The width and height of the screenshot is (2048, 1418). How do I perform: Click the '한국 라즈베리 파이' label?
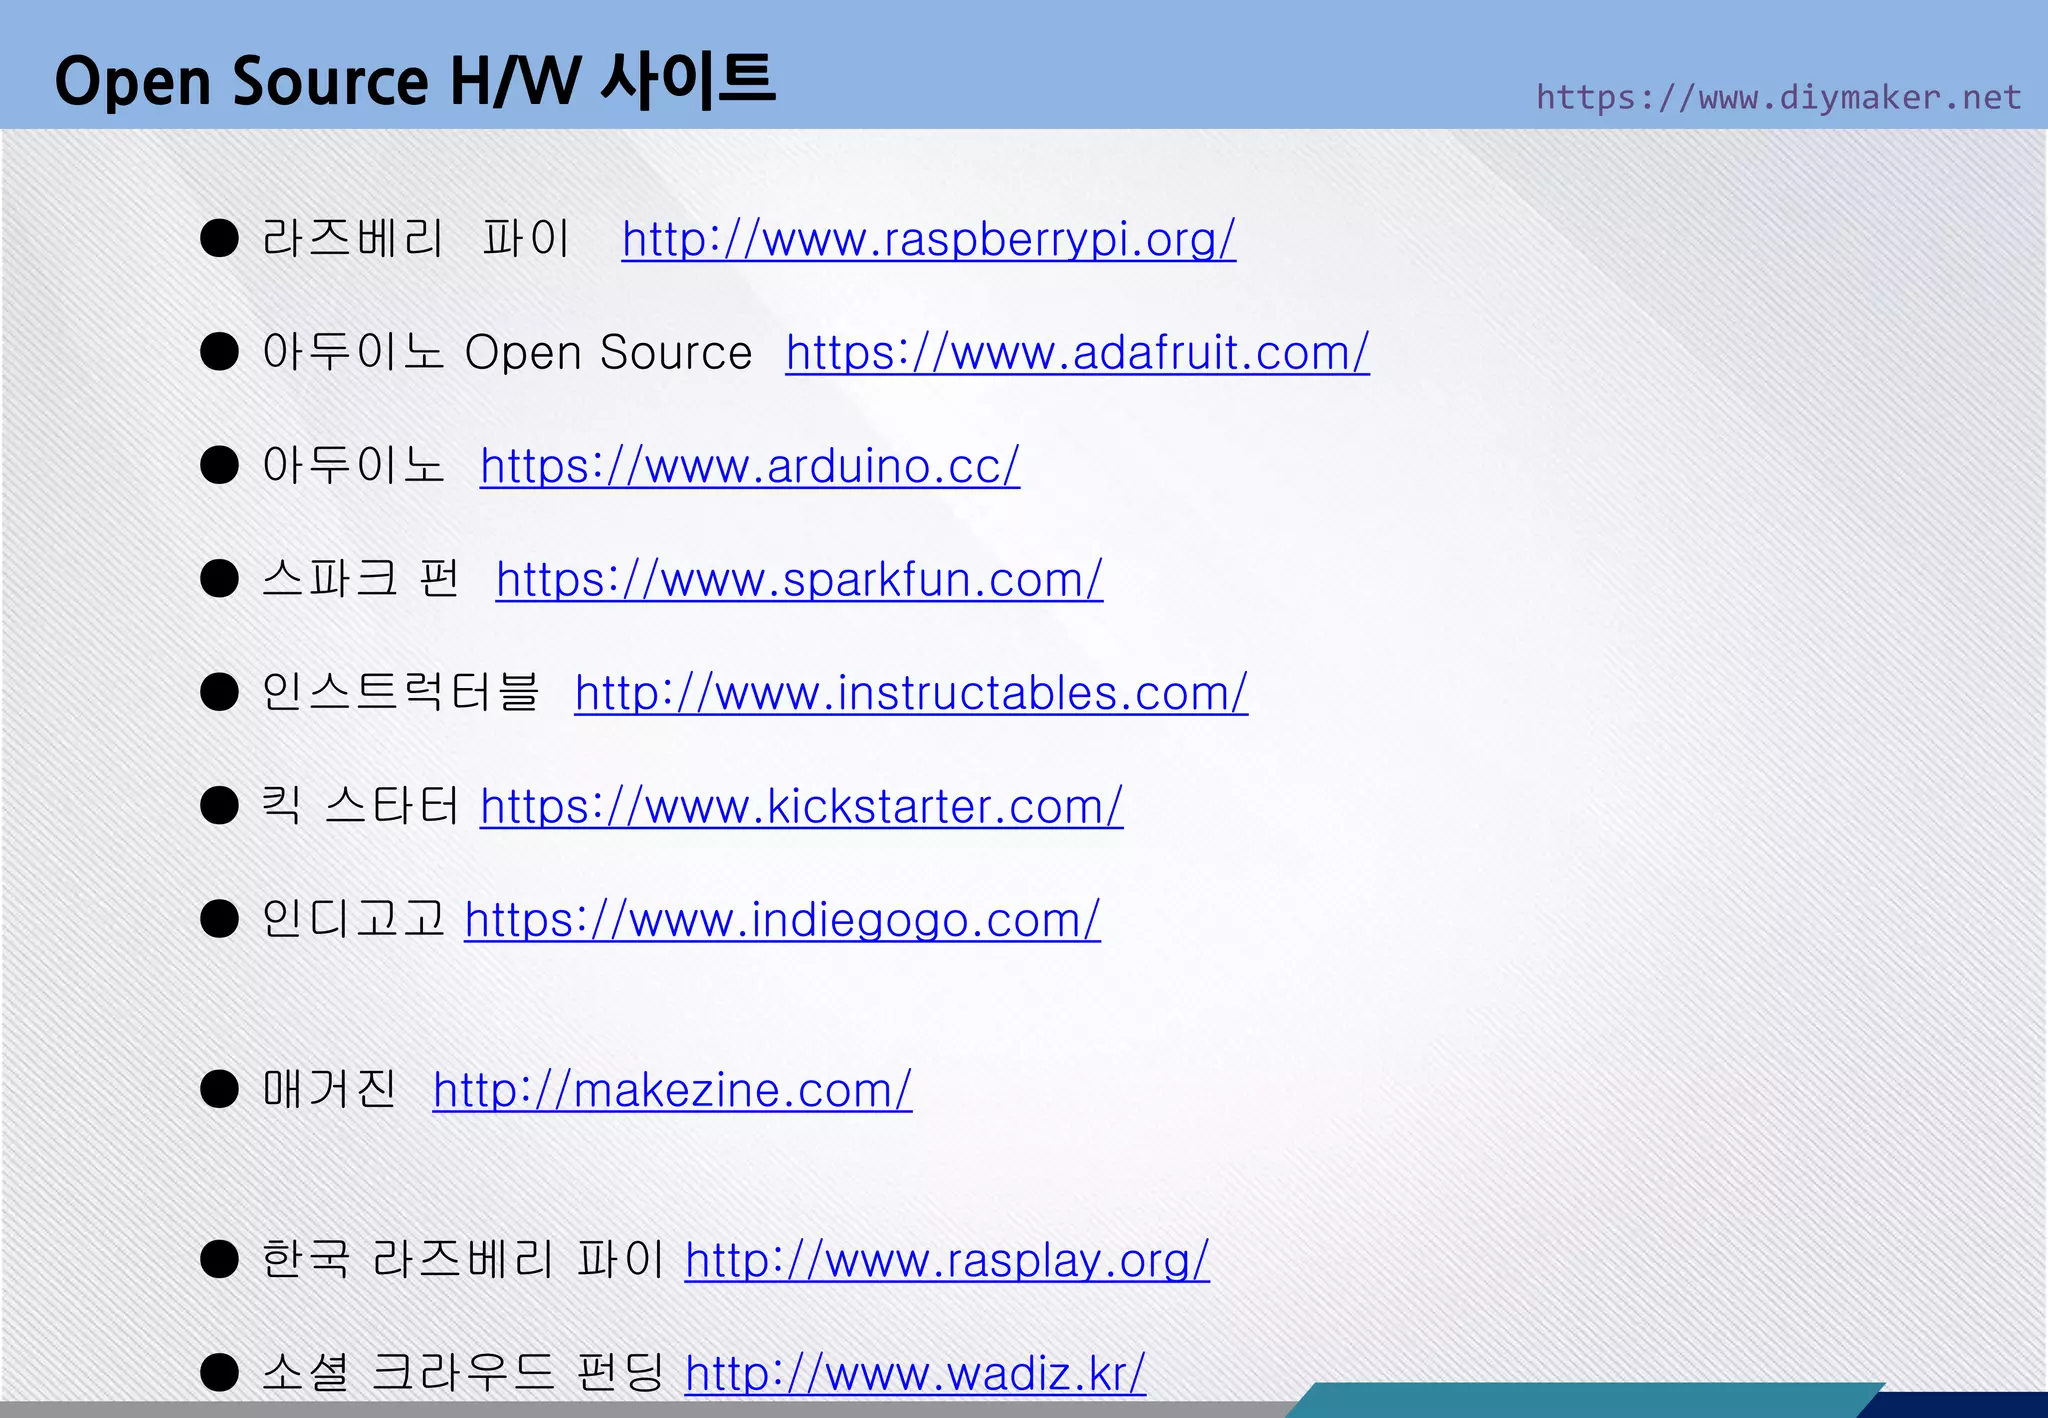tap(463, 1258)
